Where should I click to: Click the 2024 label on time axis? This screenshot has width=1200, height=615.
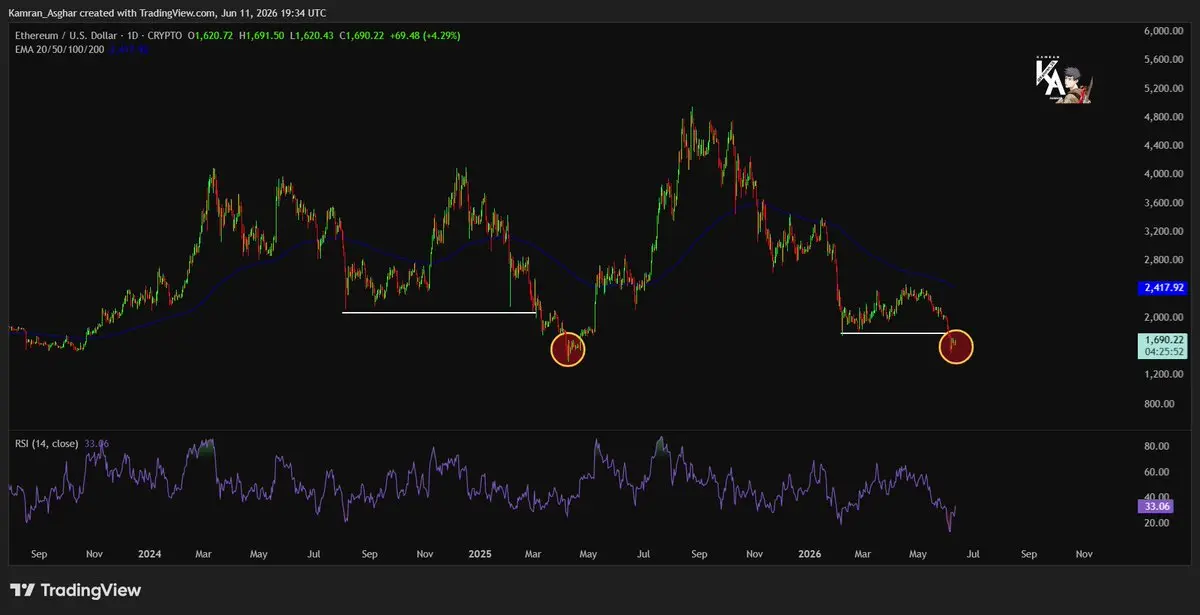coord(149,552)
